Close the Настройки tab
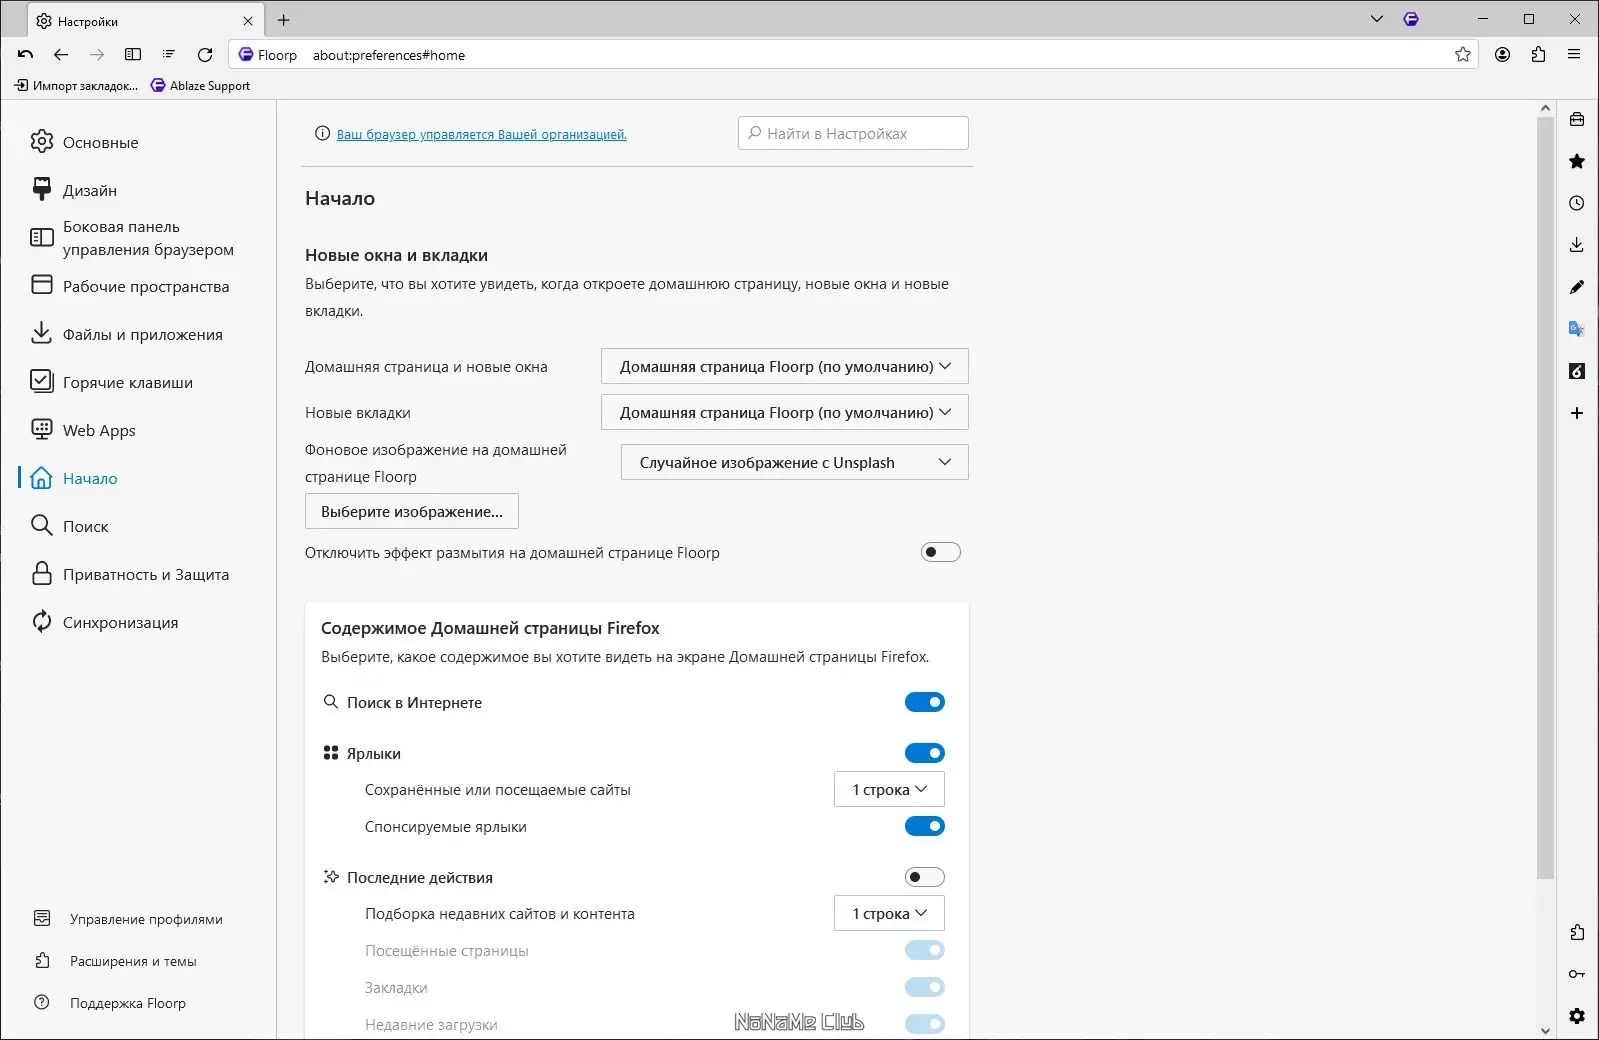 tap(248, 21)
